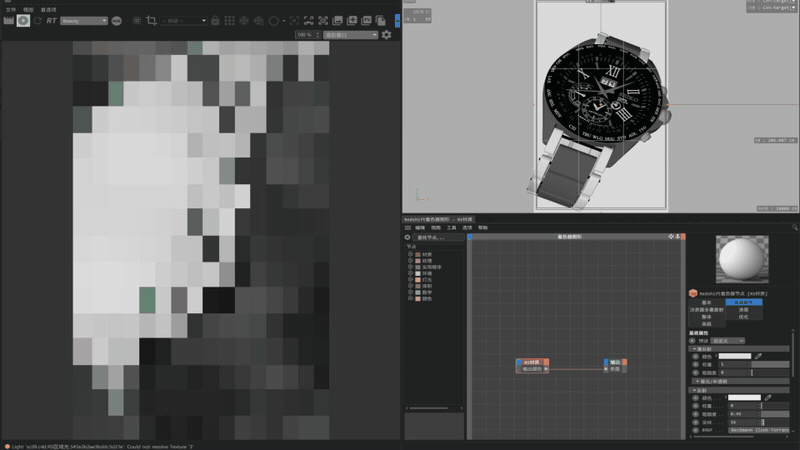The image size is (800, 450).
Task: Switch to the 优化 tab
Action: coord(744,317)
